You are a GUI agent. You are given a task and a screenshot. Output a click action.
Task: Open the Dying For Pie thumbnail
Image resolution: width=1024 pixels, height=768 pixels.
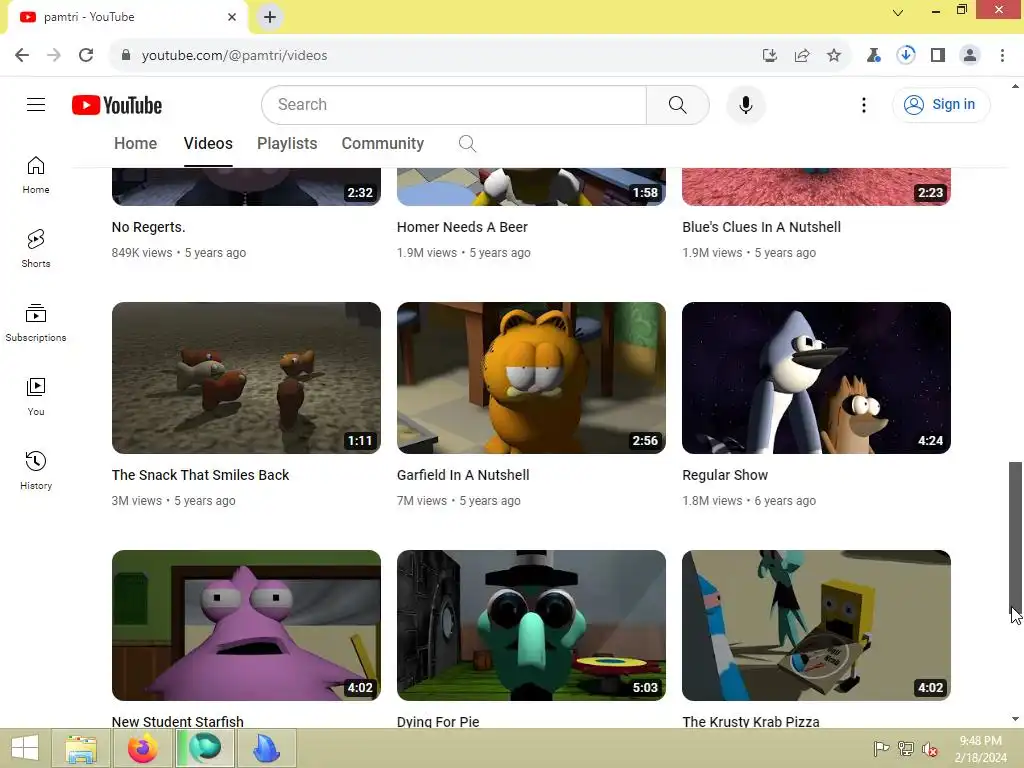(x=531, y=626)
